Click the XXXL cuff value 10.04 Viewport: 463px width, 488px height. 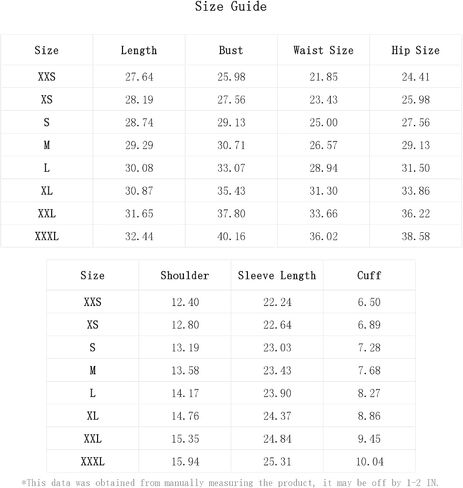[370, 462]
